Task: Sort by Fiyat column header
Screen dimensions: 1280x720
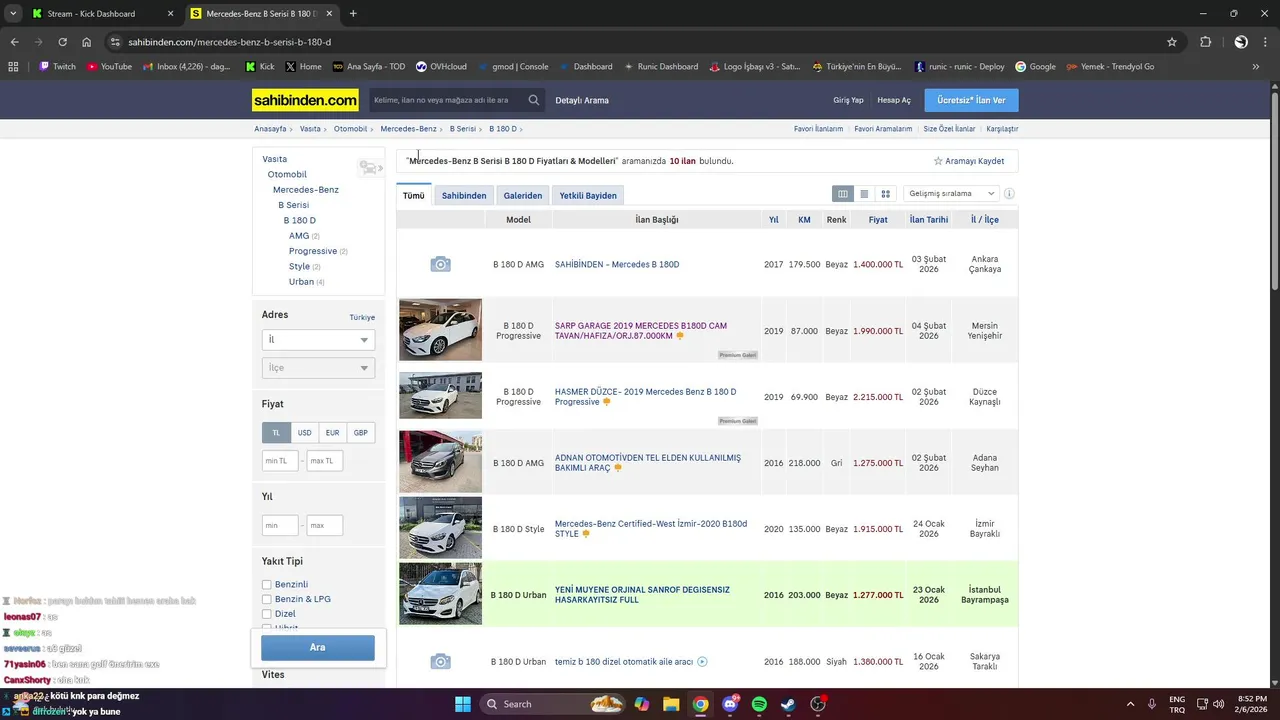Action: pyautogui.click(x=878, y=219)
